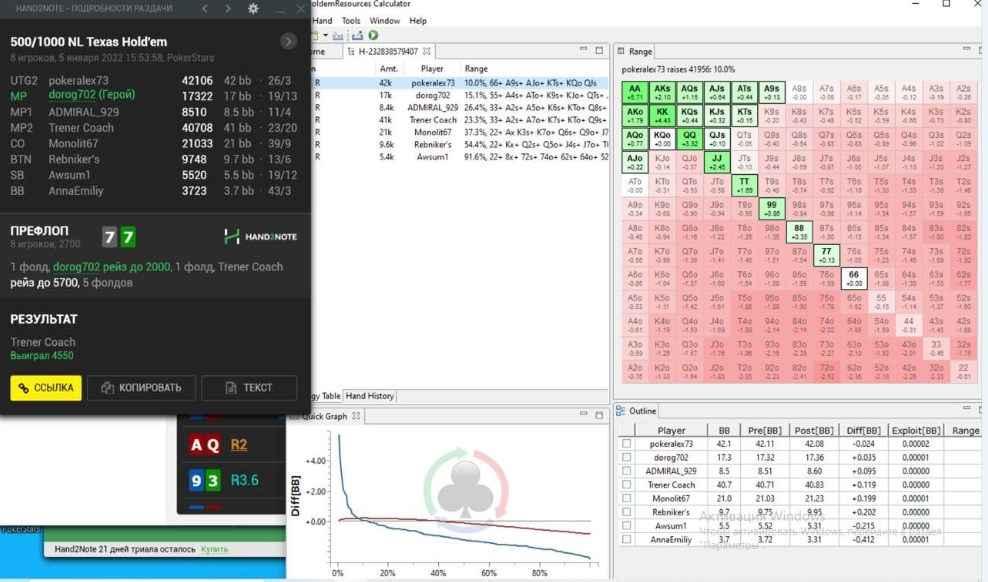This screenshot has width=988, height=582.
Task: Close the Quick Graph tab
Action: pos(356,416)
